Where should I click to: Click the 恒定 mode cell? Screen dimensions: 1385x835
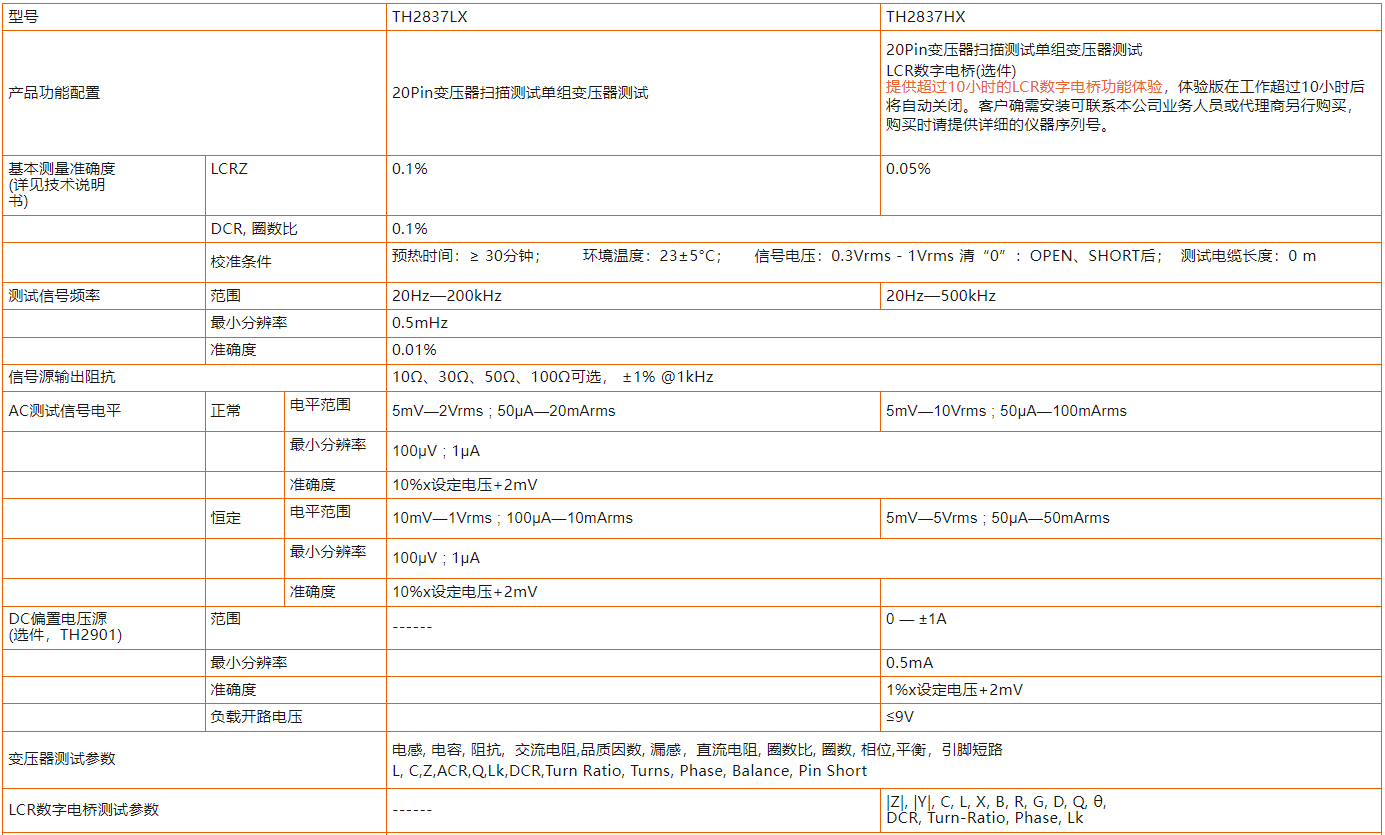point(225,518)
